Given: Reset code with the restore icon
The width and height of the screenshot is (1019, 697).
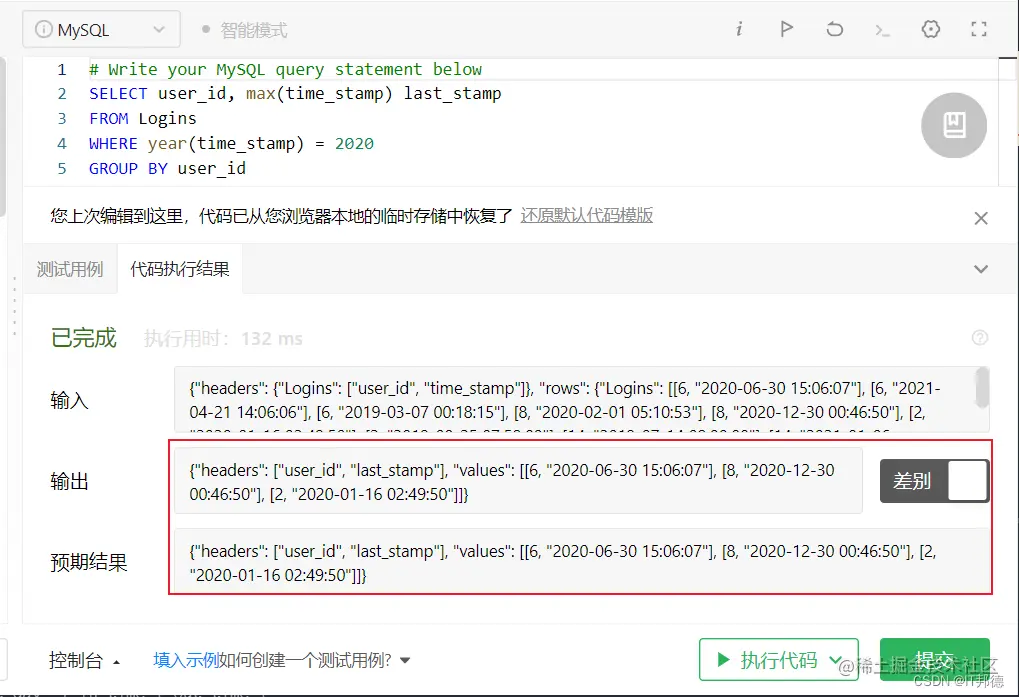Looking at the screenshot, I should click(x=834, y=29).
